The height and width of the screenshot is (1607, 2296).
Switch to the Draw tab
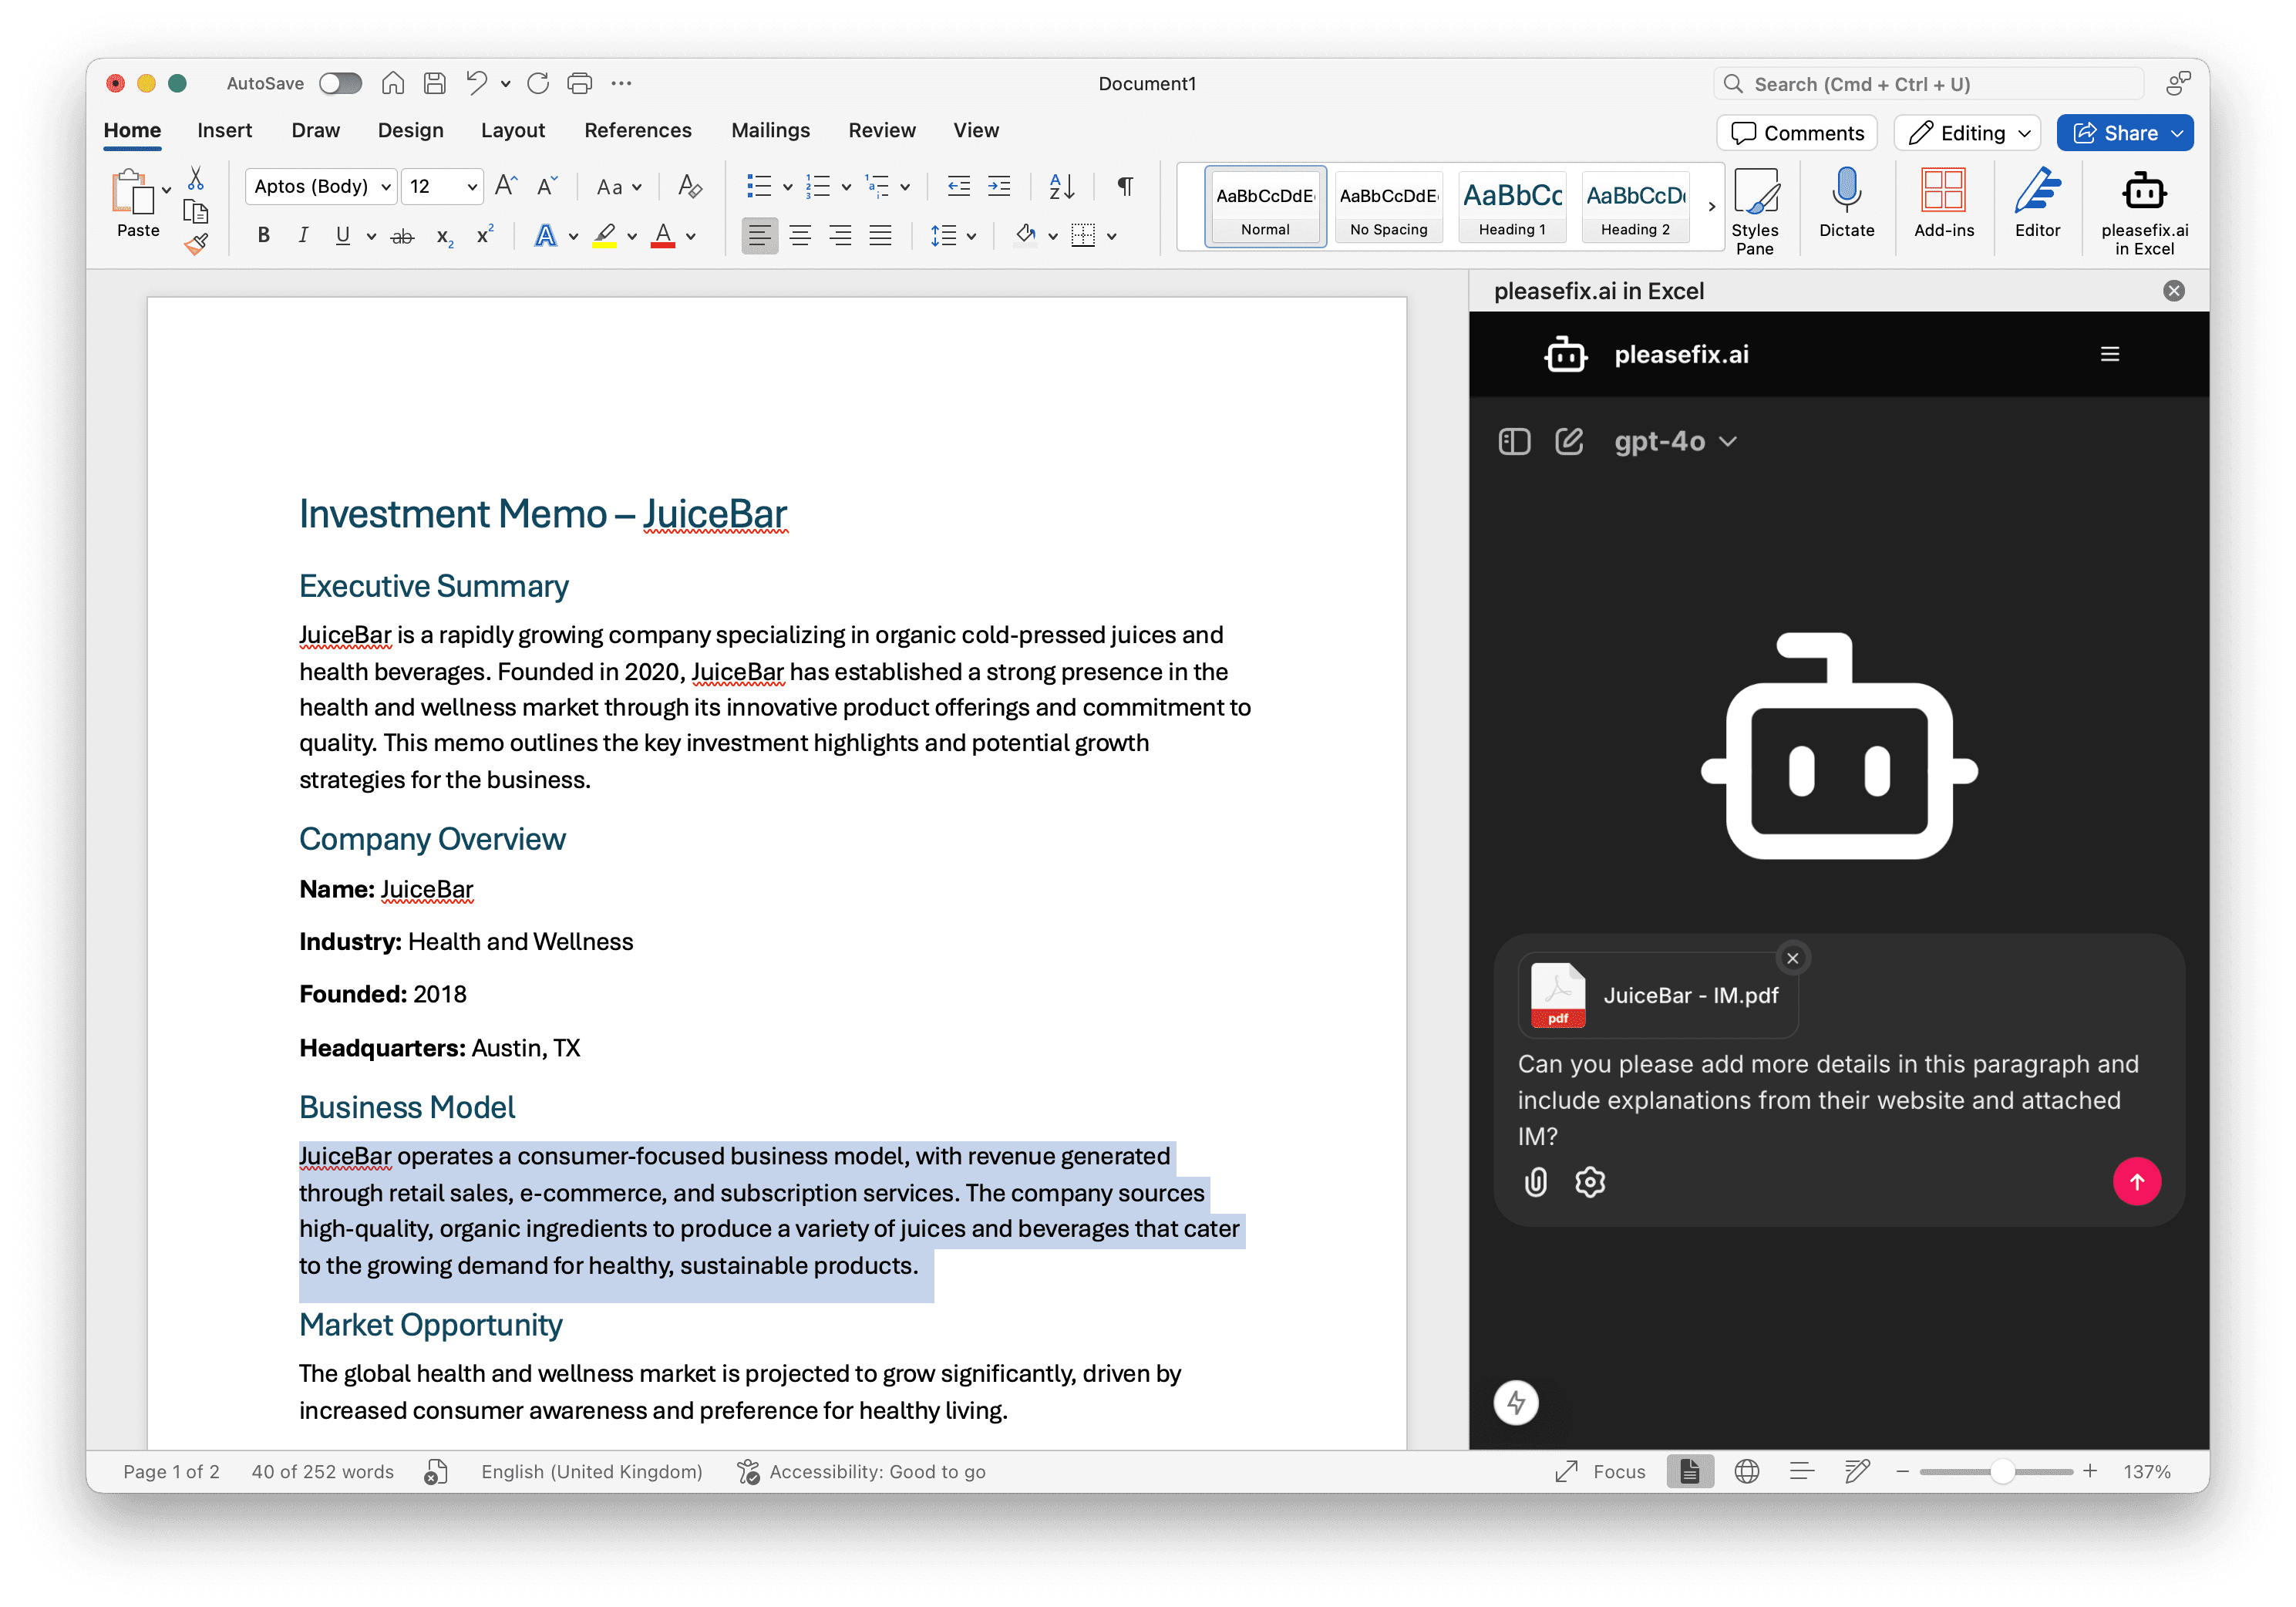tap(315, 130)
